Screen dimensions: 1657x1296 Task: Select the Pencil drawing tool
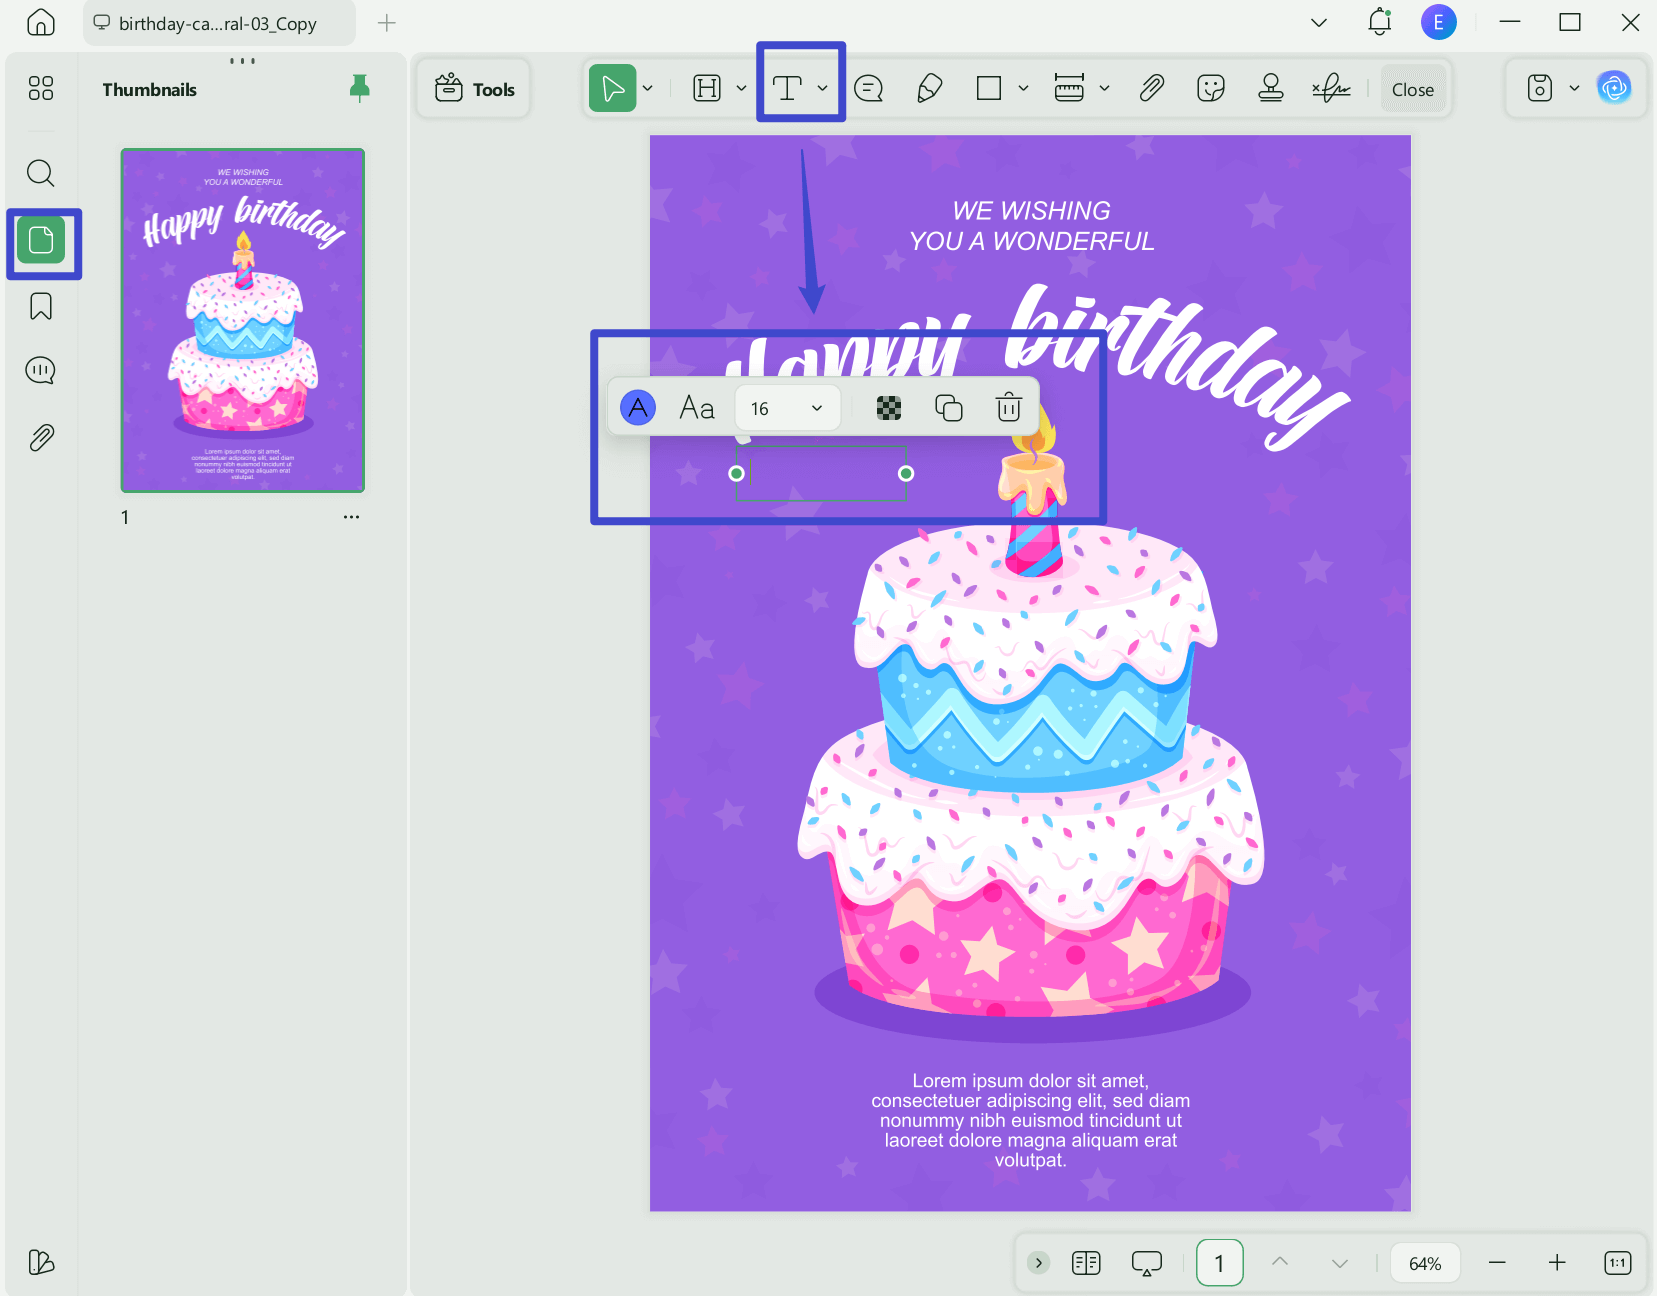tap(929, 89)
